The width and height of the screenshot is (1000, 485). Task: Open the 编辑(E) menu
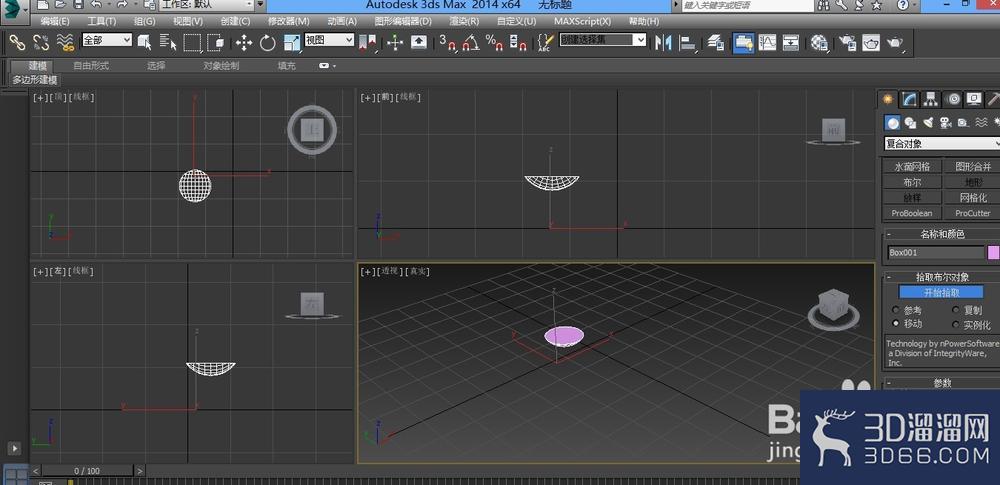click(54, 21)
